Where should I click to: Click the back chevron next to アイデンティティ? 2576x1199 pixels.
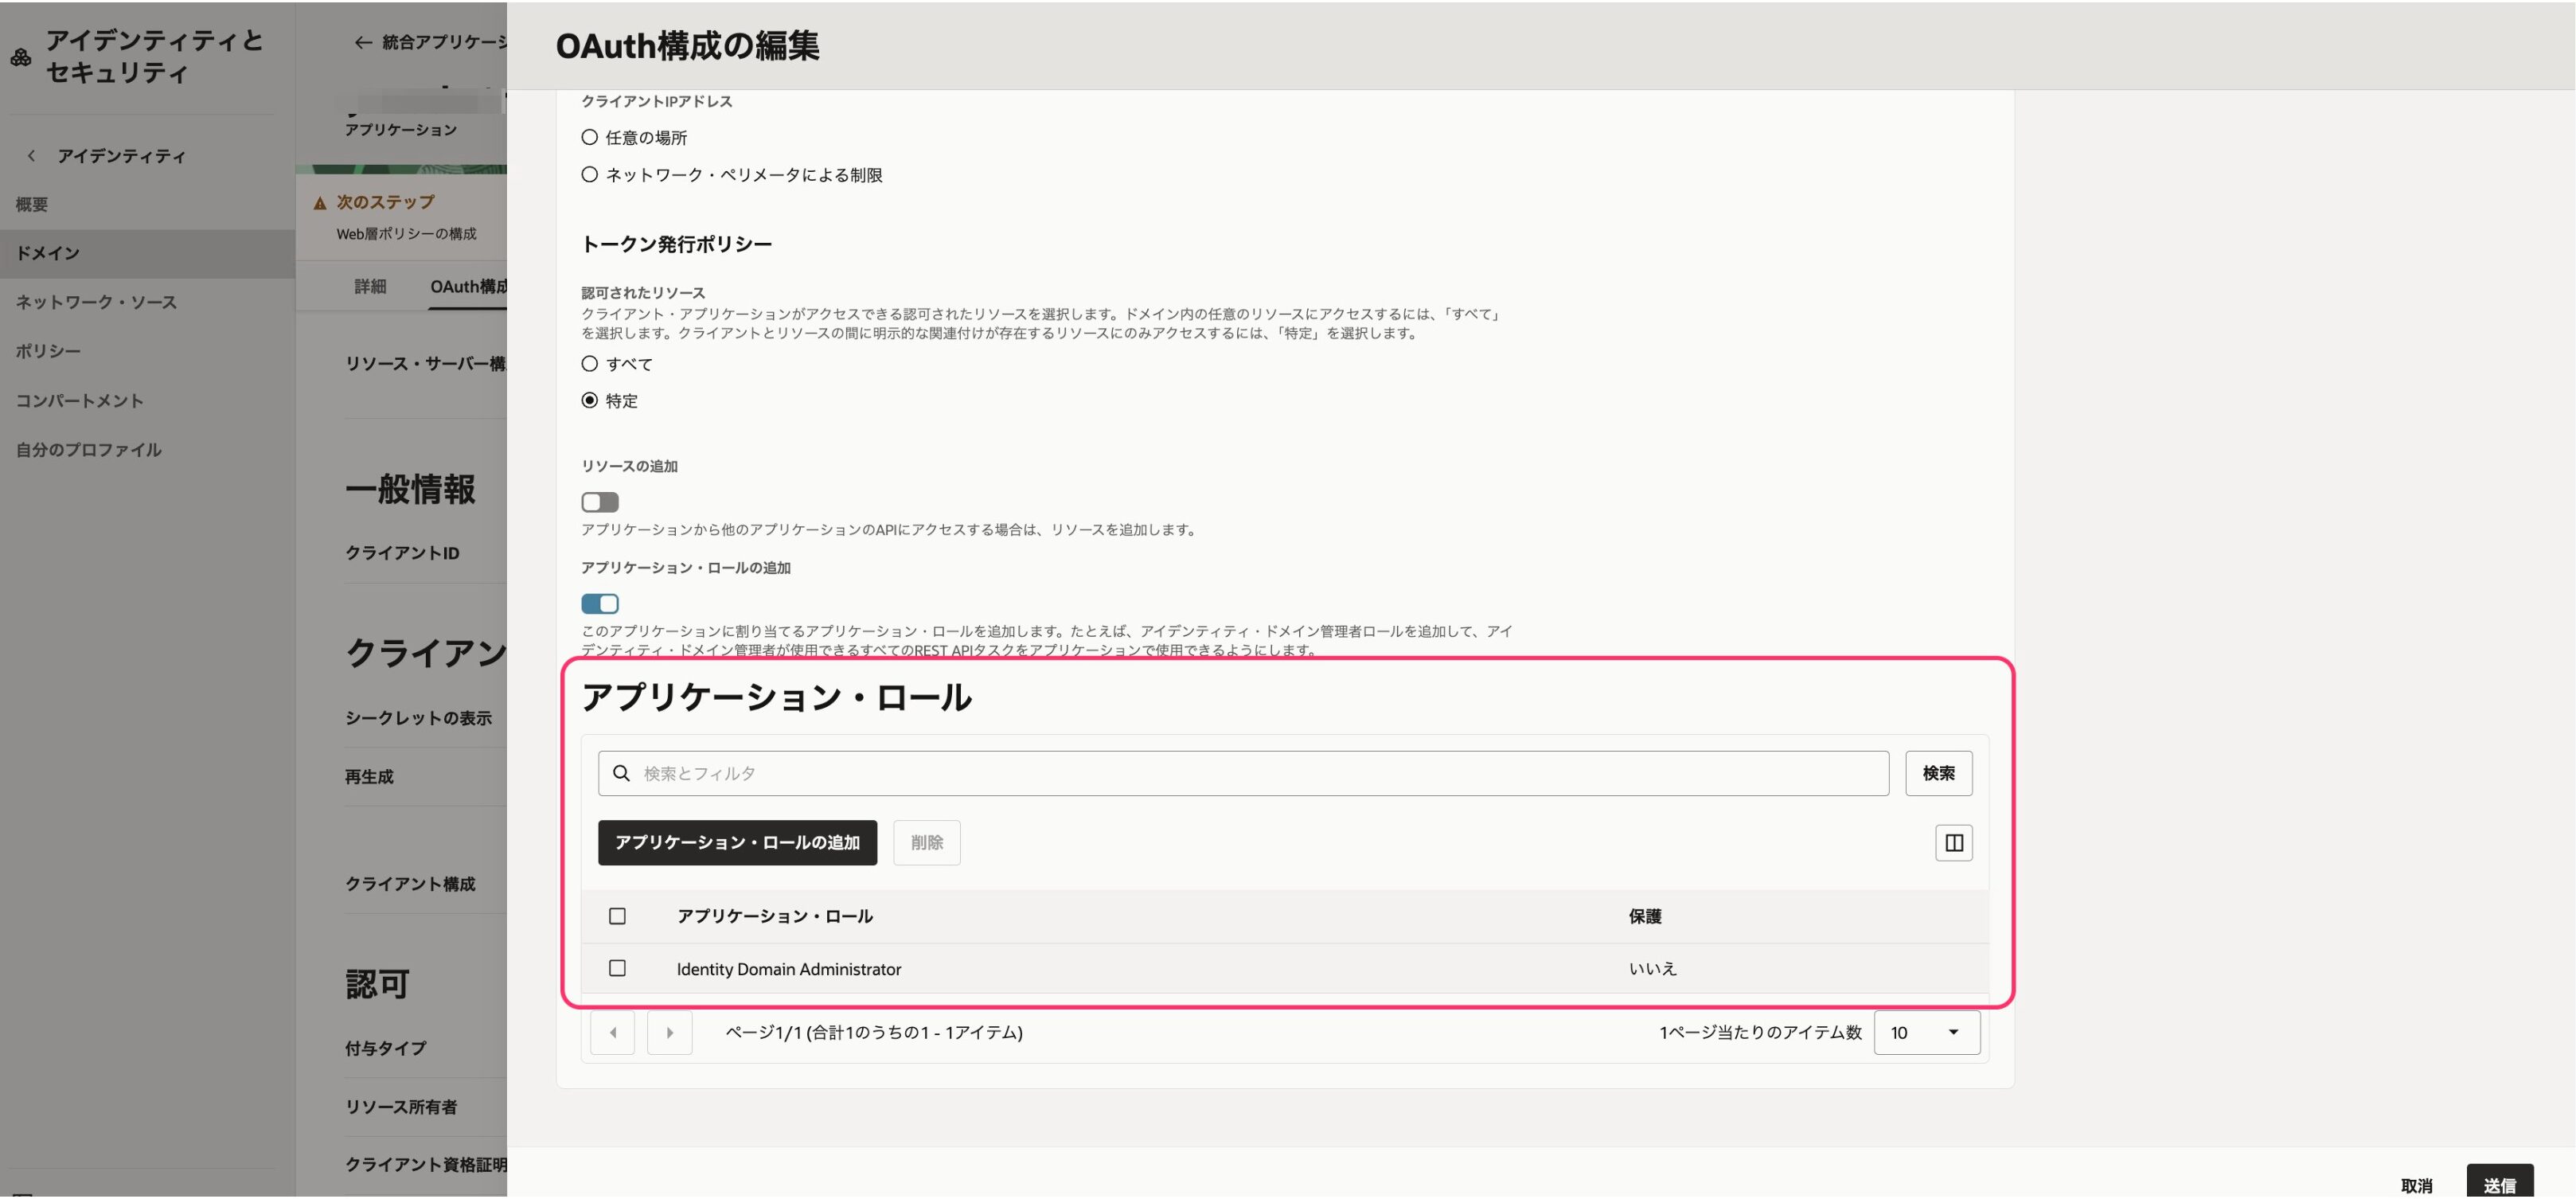click(31, 155)
